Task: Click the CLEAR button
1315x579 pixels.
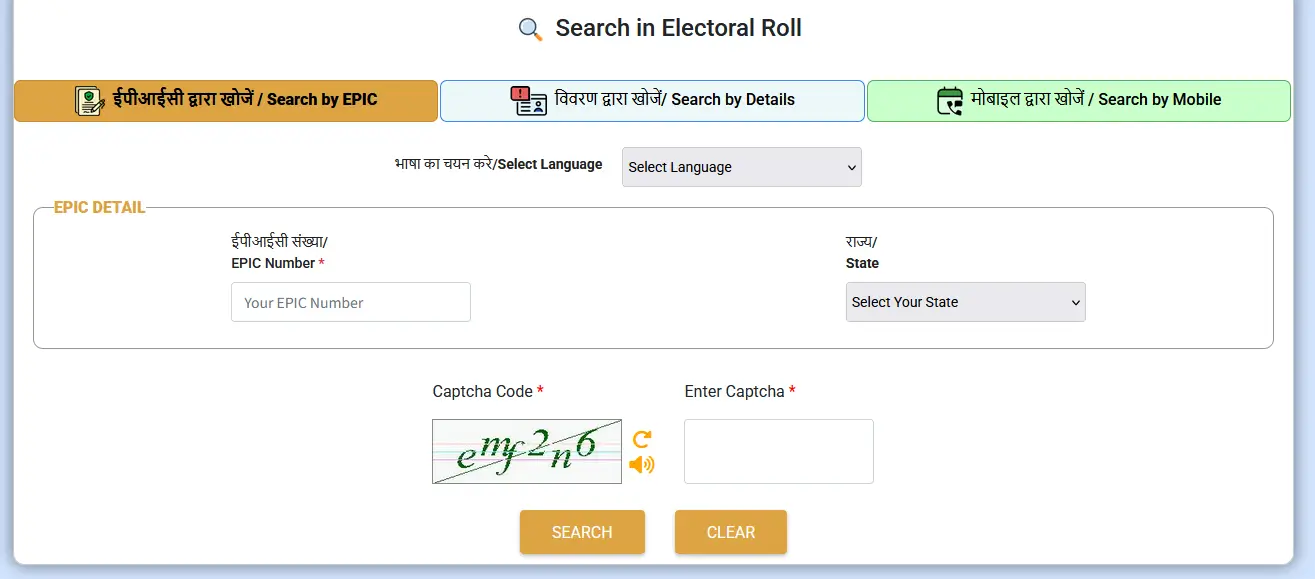Action: pos(730,532)
